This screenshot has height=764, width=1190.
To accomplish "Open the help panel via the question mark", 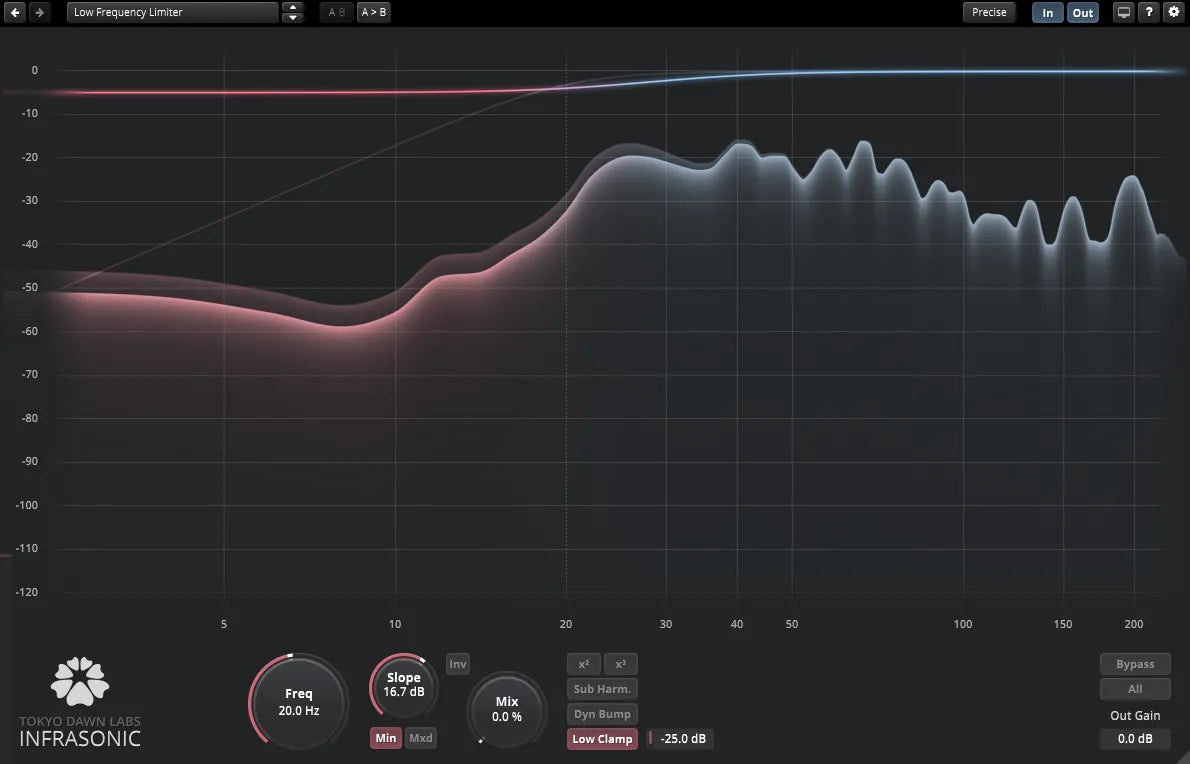I will pos(1148,12).
